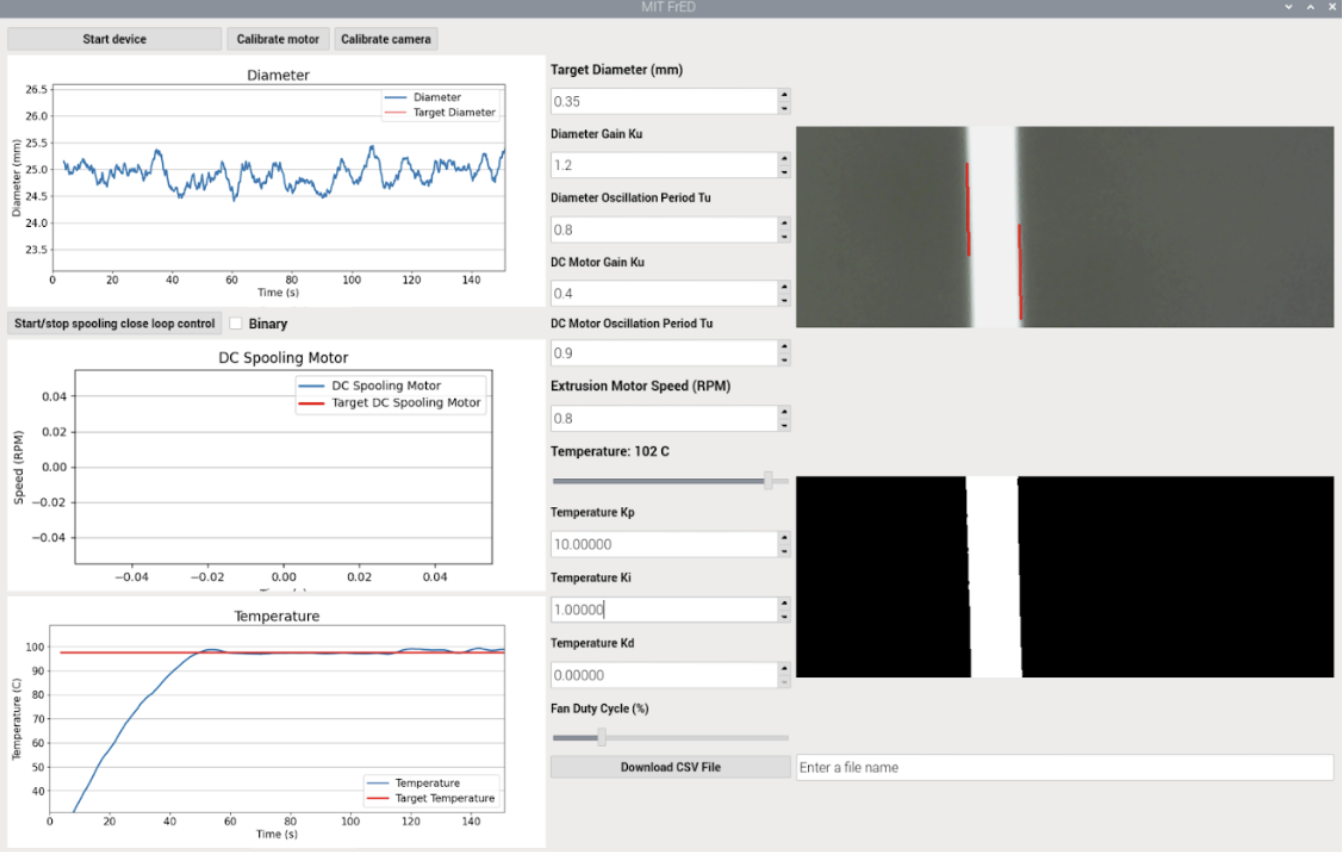Increment DC Motor Oscillation Period Tu value

coord(786,348)
